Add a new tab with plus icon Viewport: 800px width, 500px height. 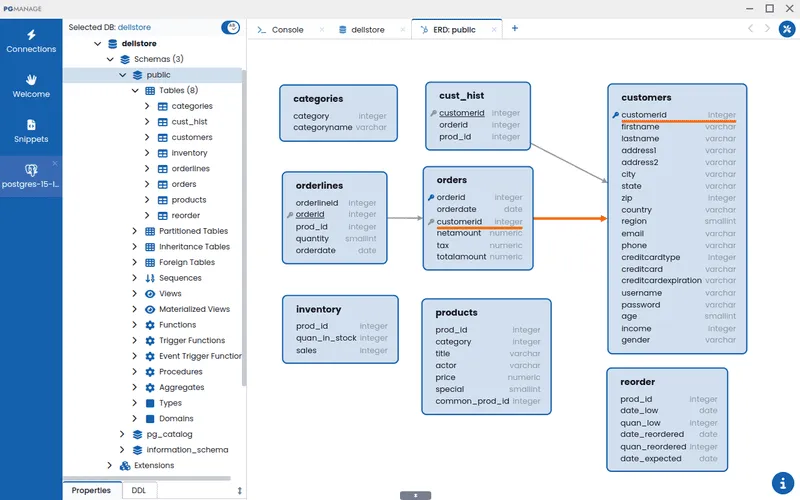pyautogui.click(x=515, y=29)
